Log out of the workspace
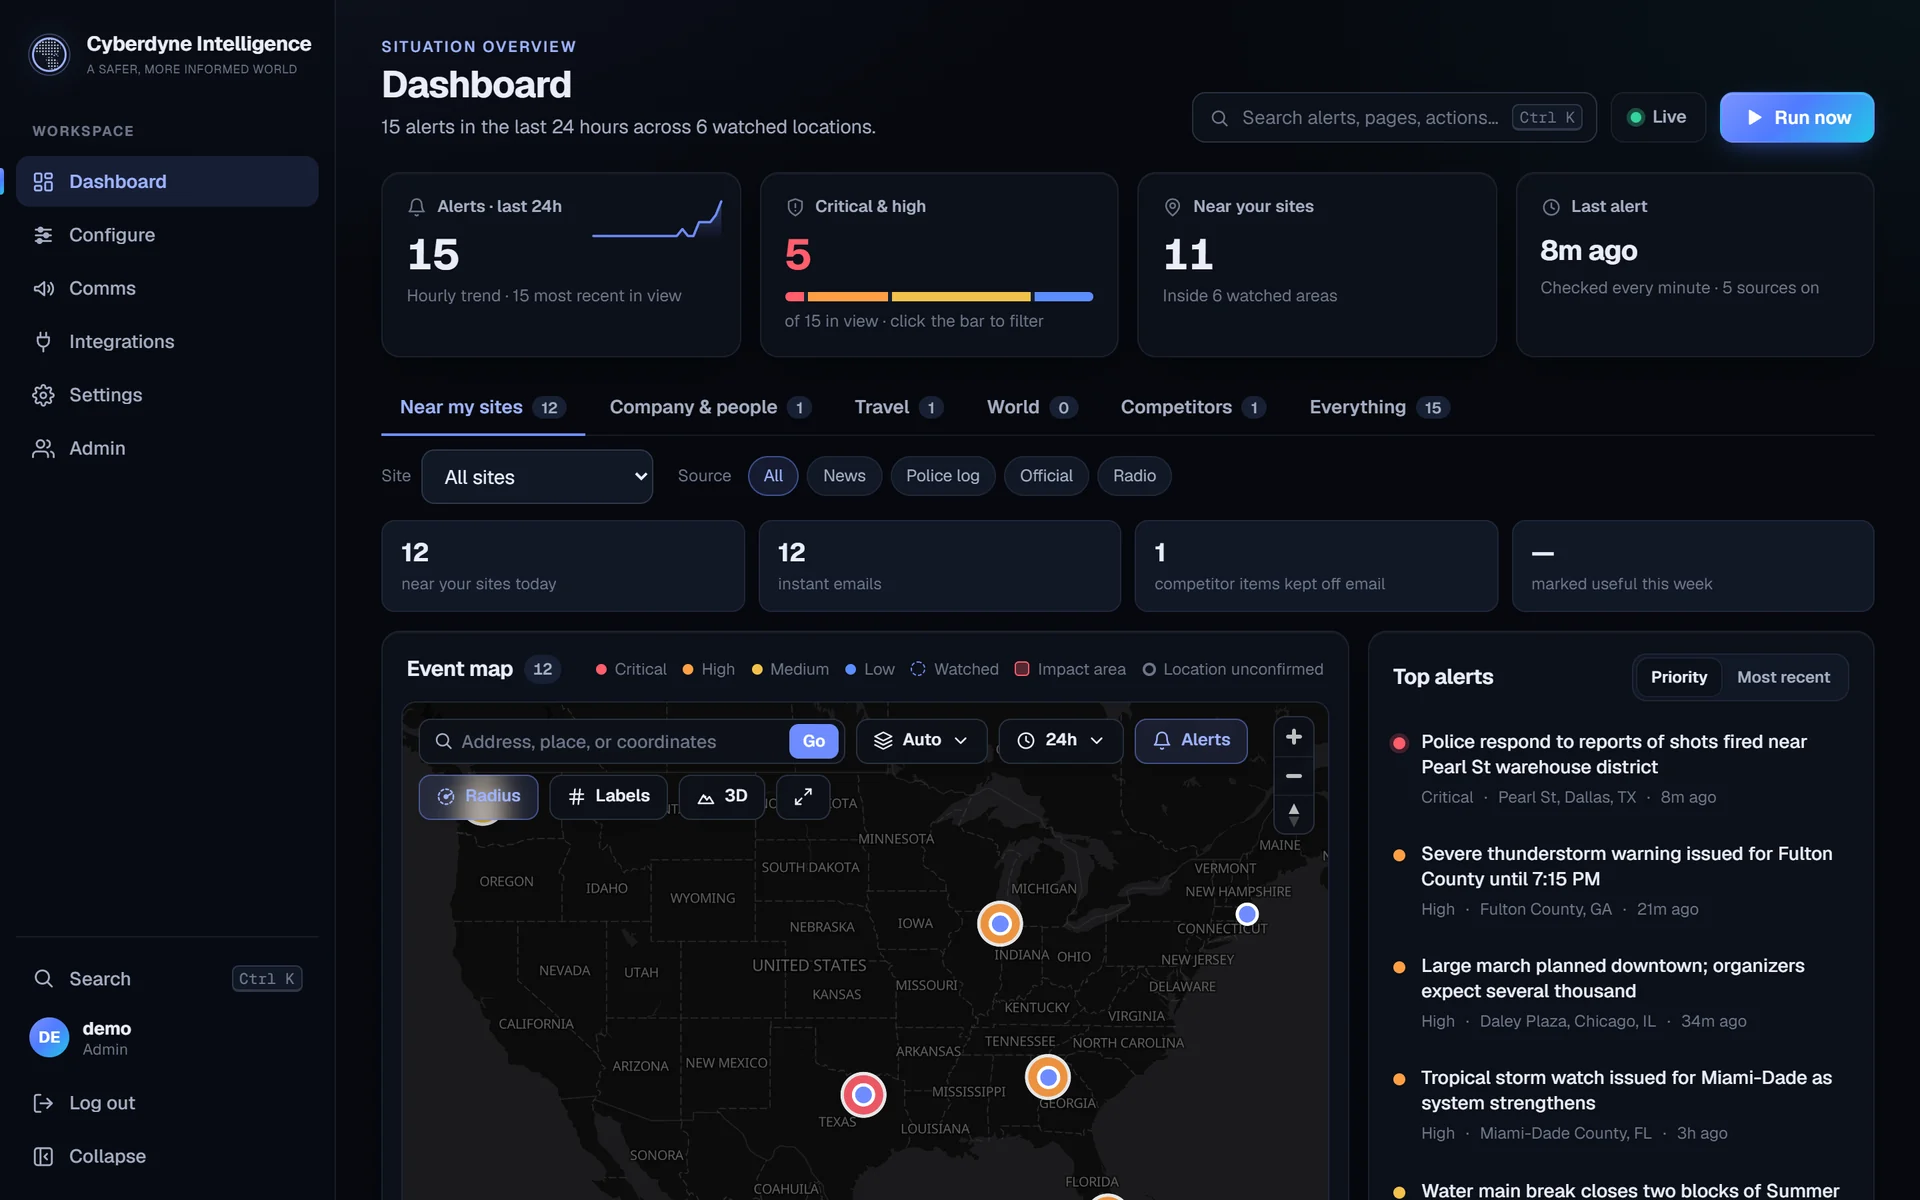The image size is (1920, 1200). (167, 1103)
